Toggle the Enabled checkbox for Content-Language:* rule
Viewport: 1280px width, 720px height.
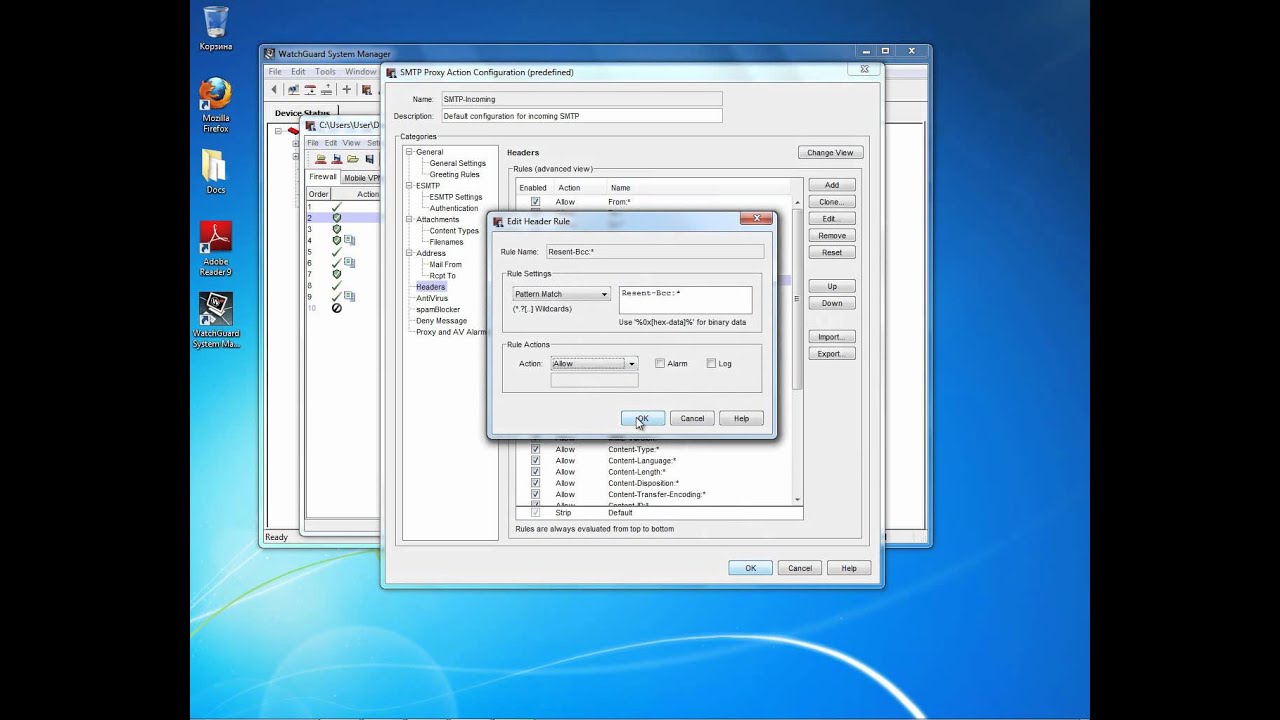pyautogui.click(x=535, y=460)
